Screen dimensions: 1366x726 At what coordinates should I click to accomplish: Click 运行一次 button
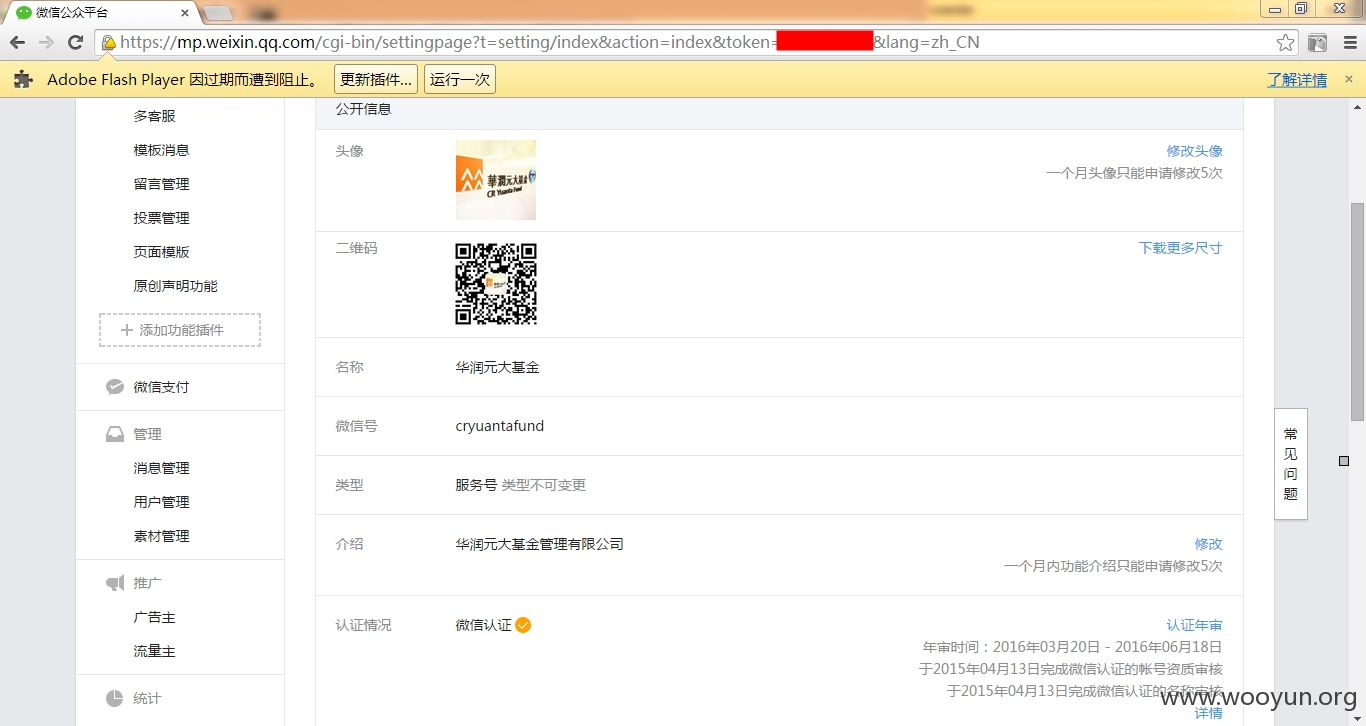click(x=460, y=80)
